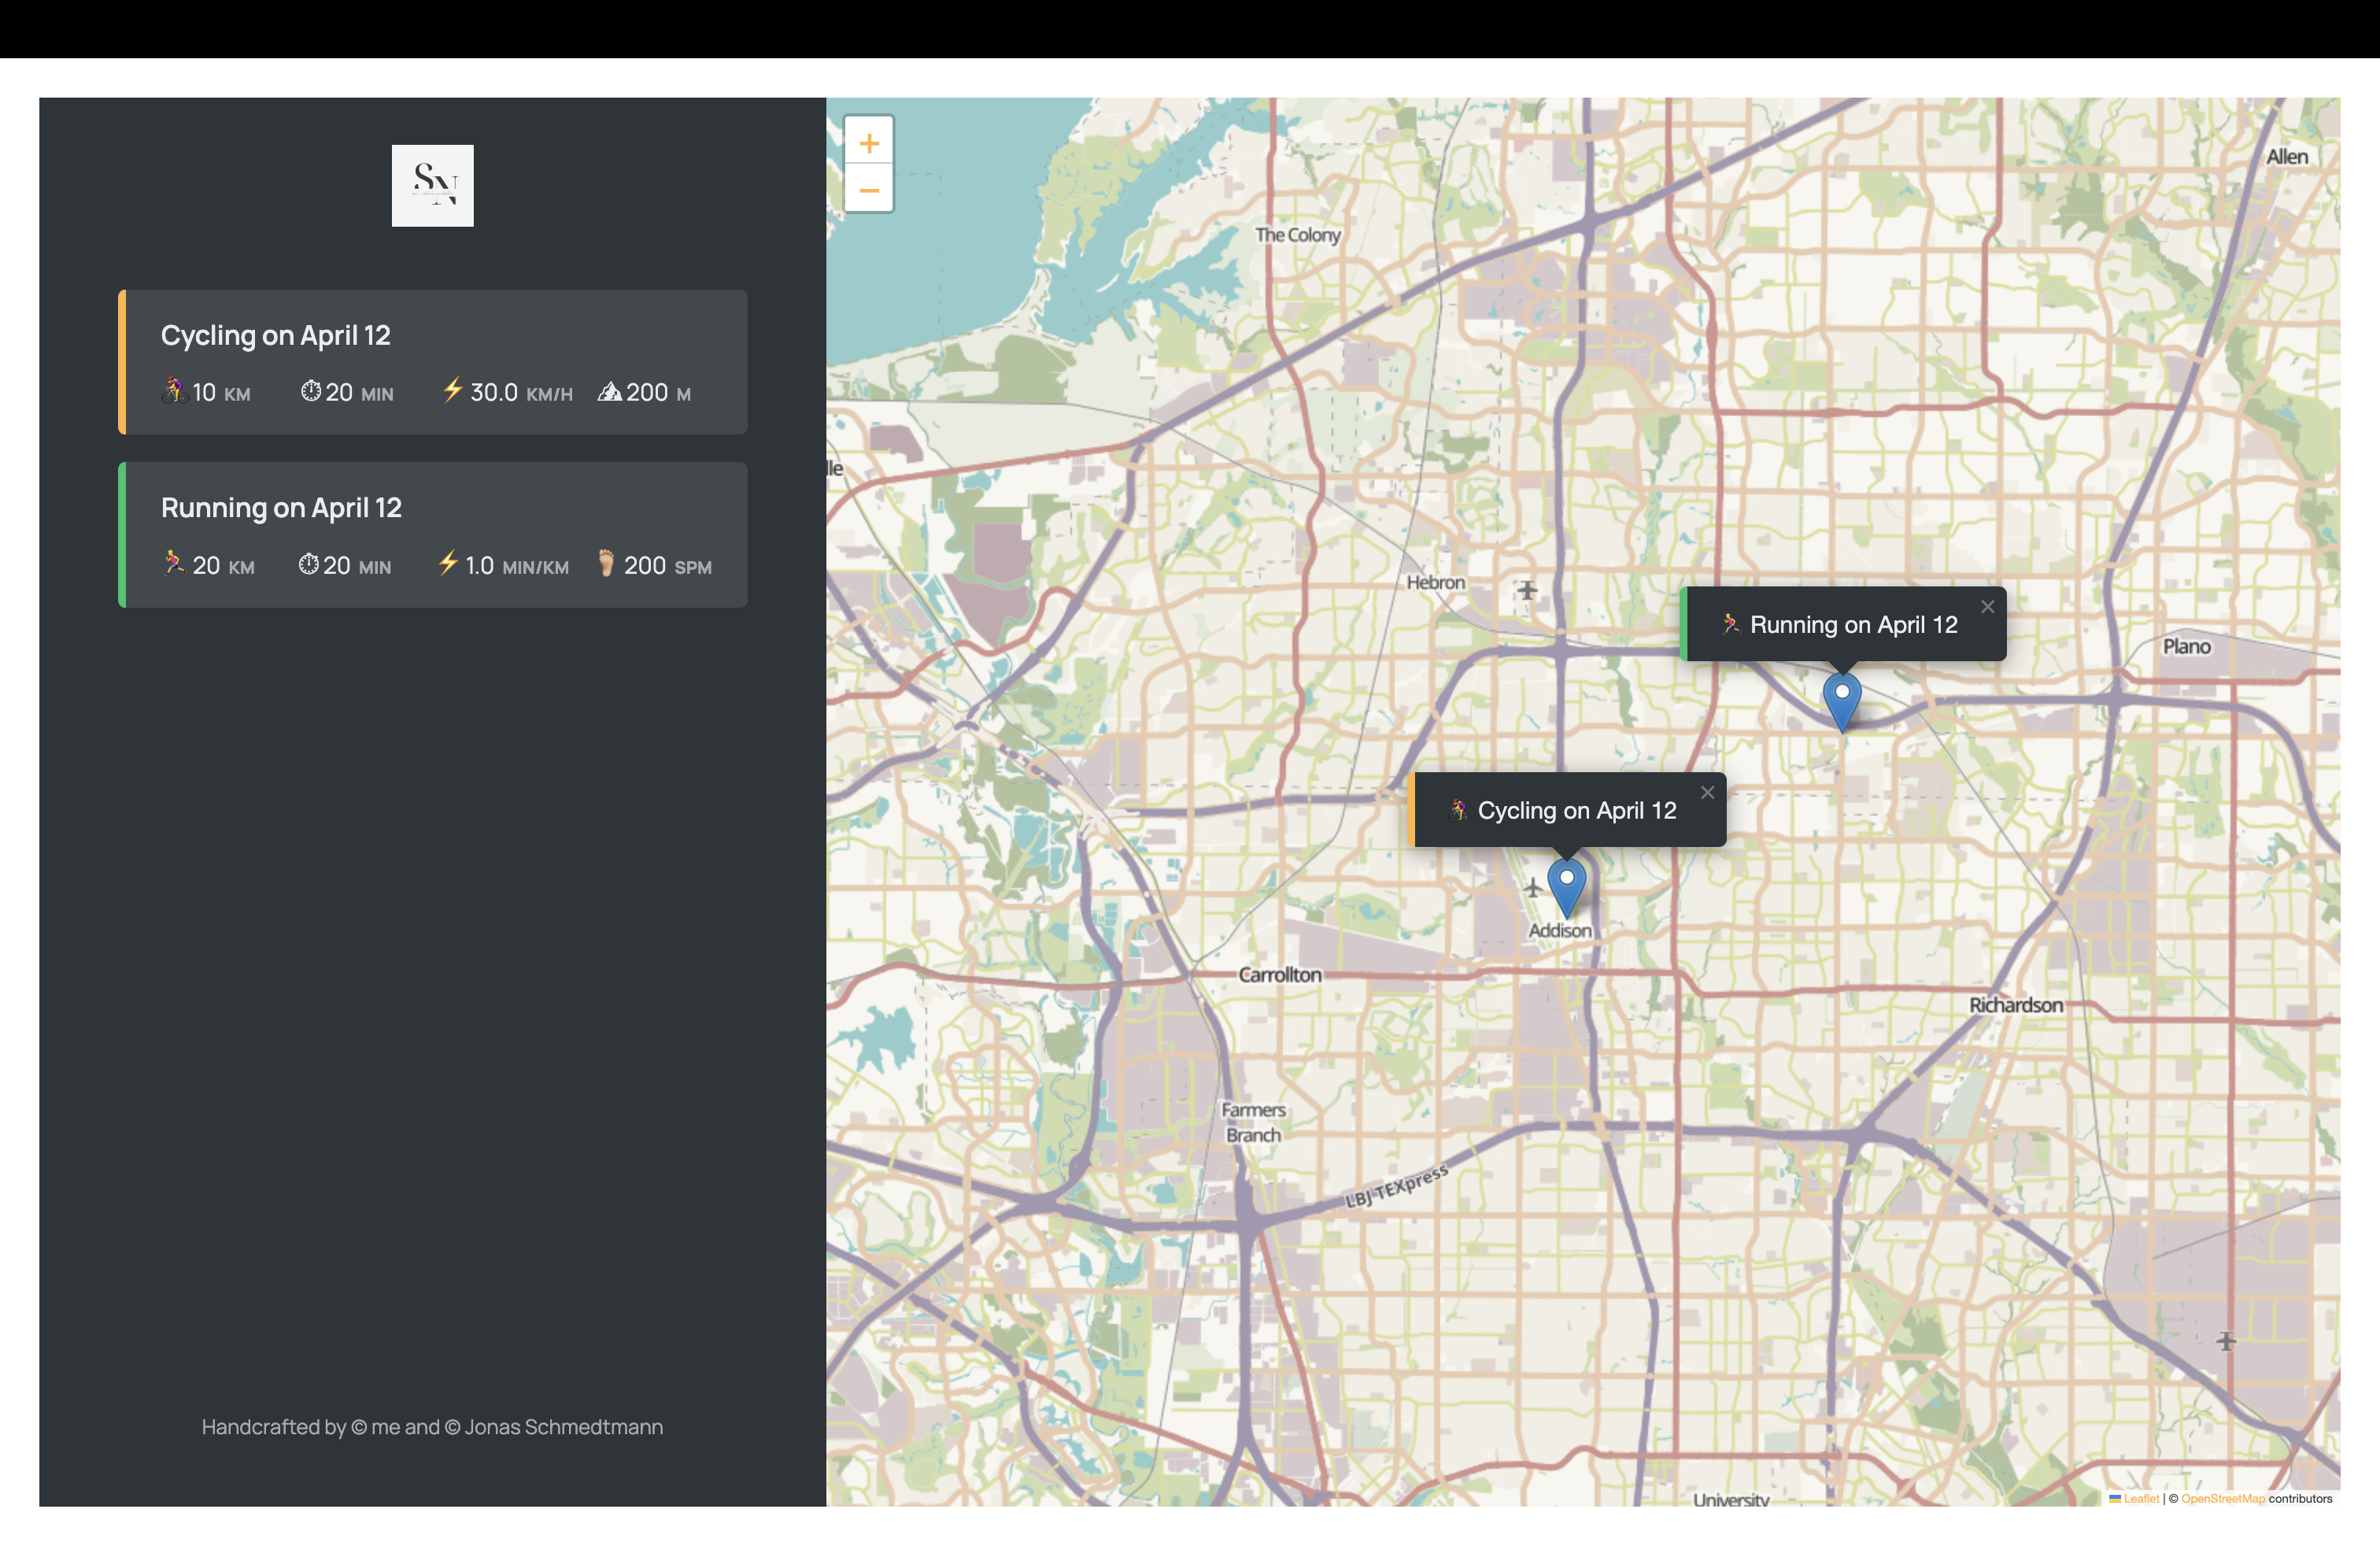This screenshot has height=1546, width=2380.
Task: Select the Cycling on April 12 workout entry
Action: [x=432, y=362]
